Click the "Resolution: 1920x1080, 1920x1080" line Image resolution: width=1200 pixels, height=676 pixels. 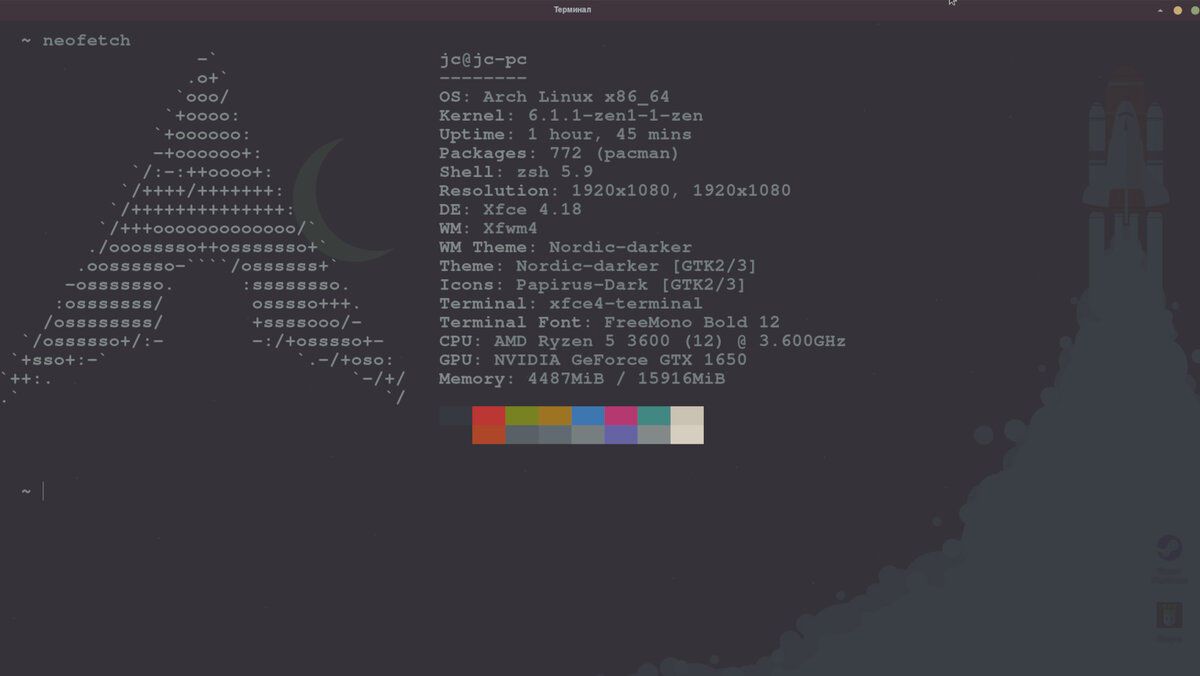click(x=615, y=191)
